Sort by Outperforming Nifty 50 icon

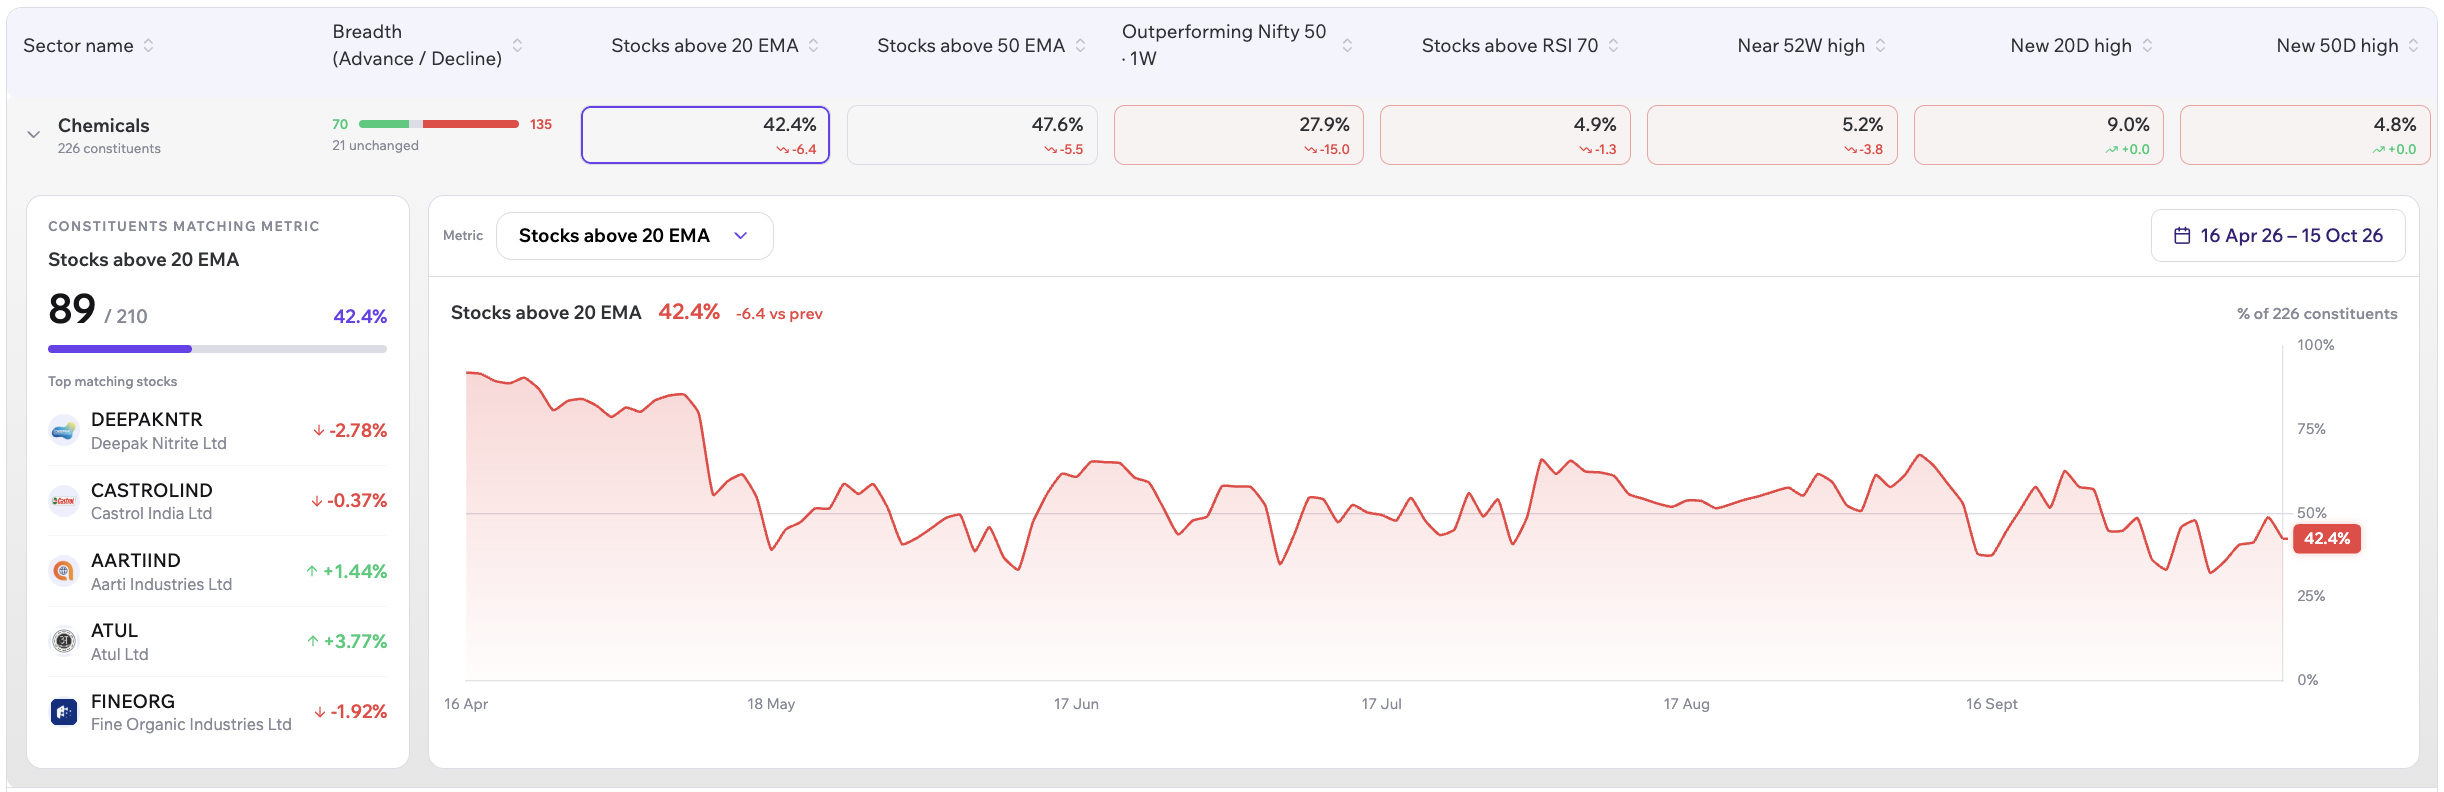(1347, 45)
